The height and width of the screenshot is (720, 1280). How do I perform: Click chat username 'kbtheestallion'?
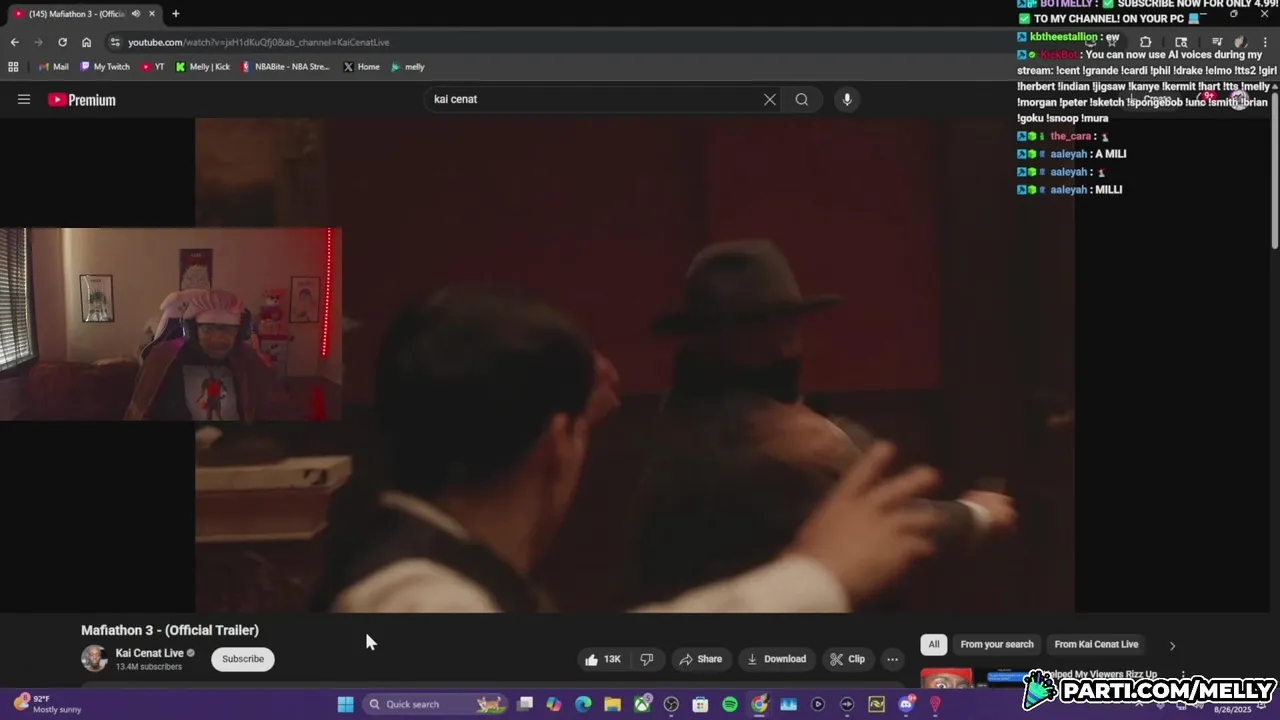[x=1064, y=37]
